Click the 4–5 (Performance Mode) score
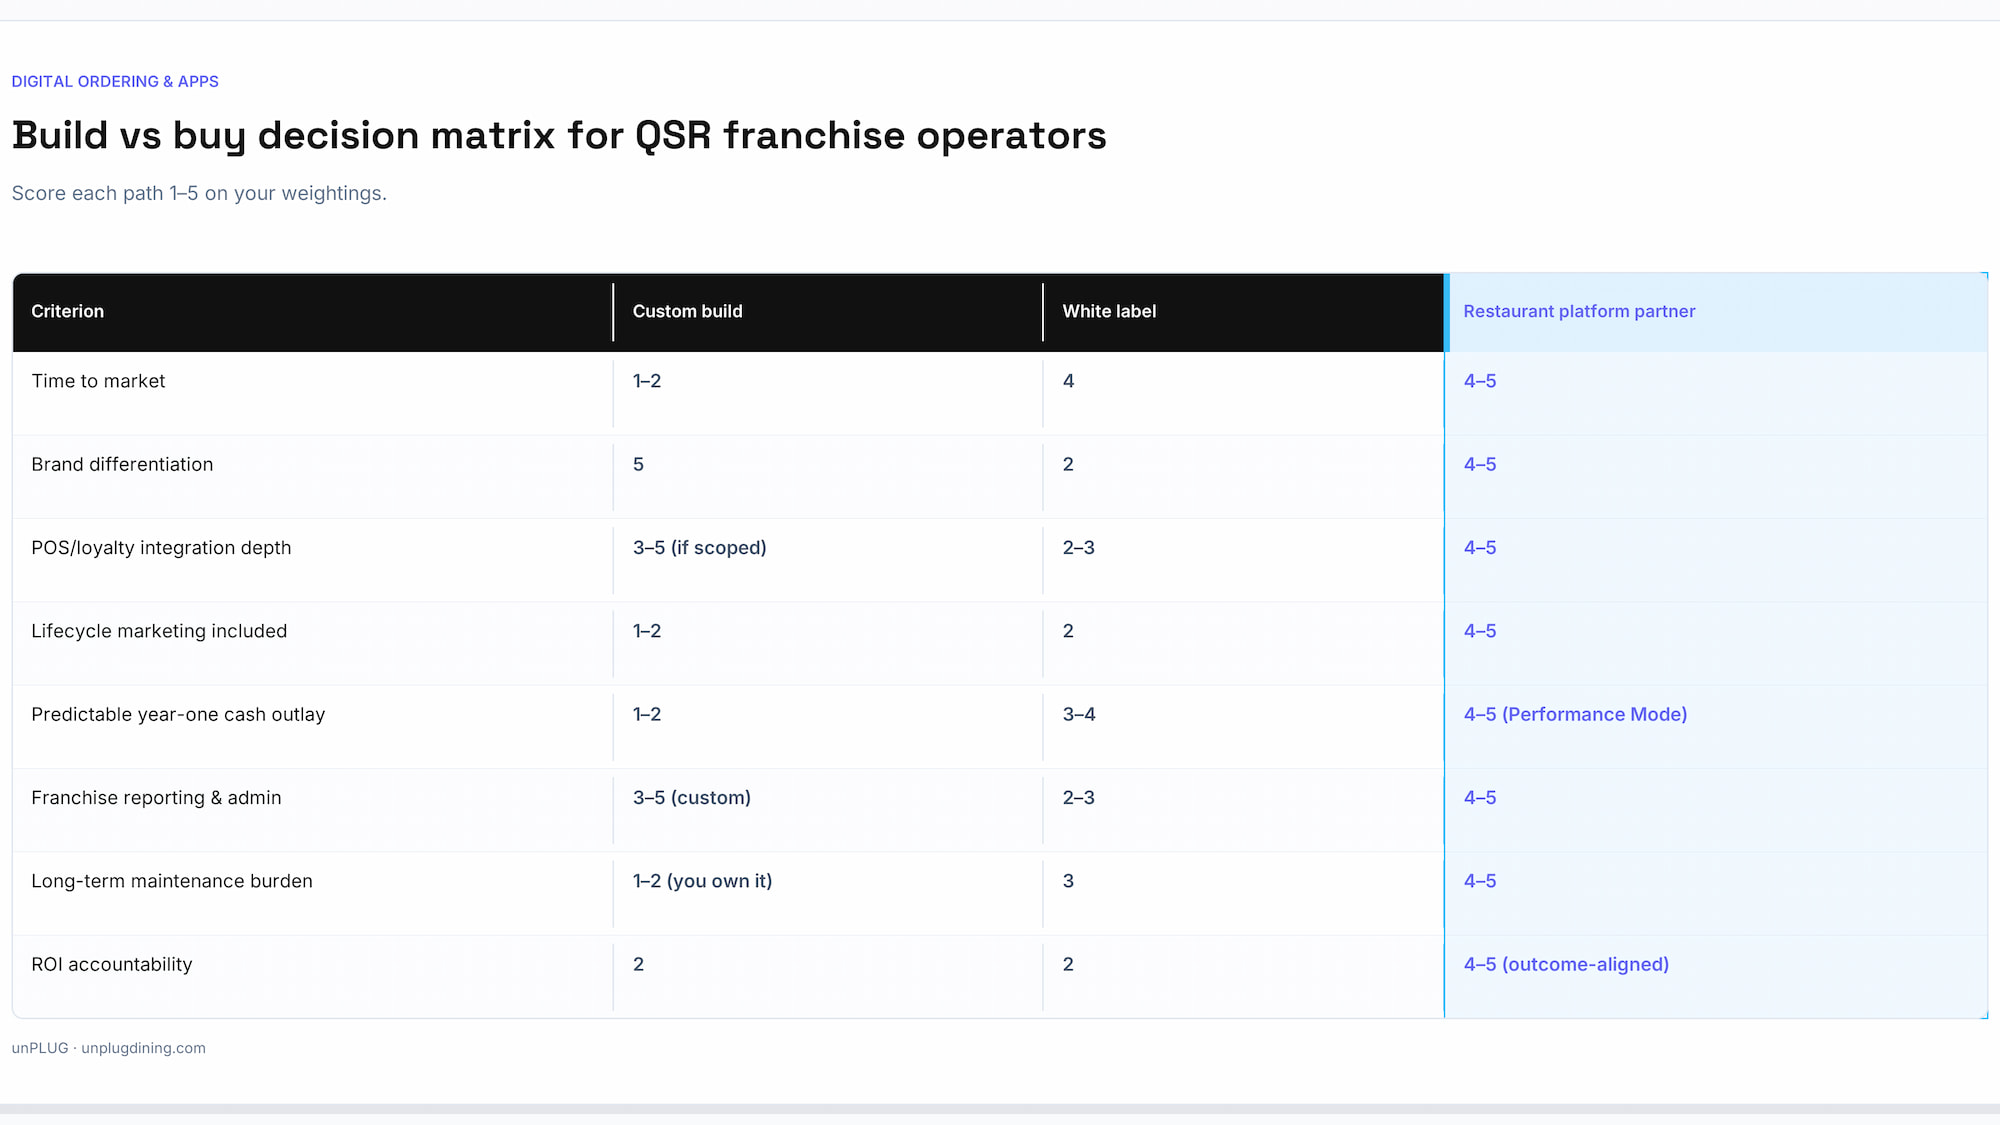The image size is (2000, 1125). pos(1575,714)
